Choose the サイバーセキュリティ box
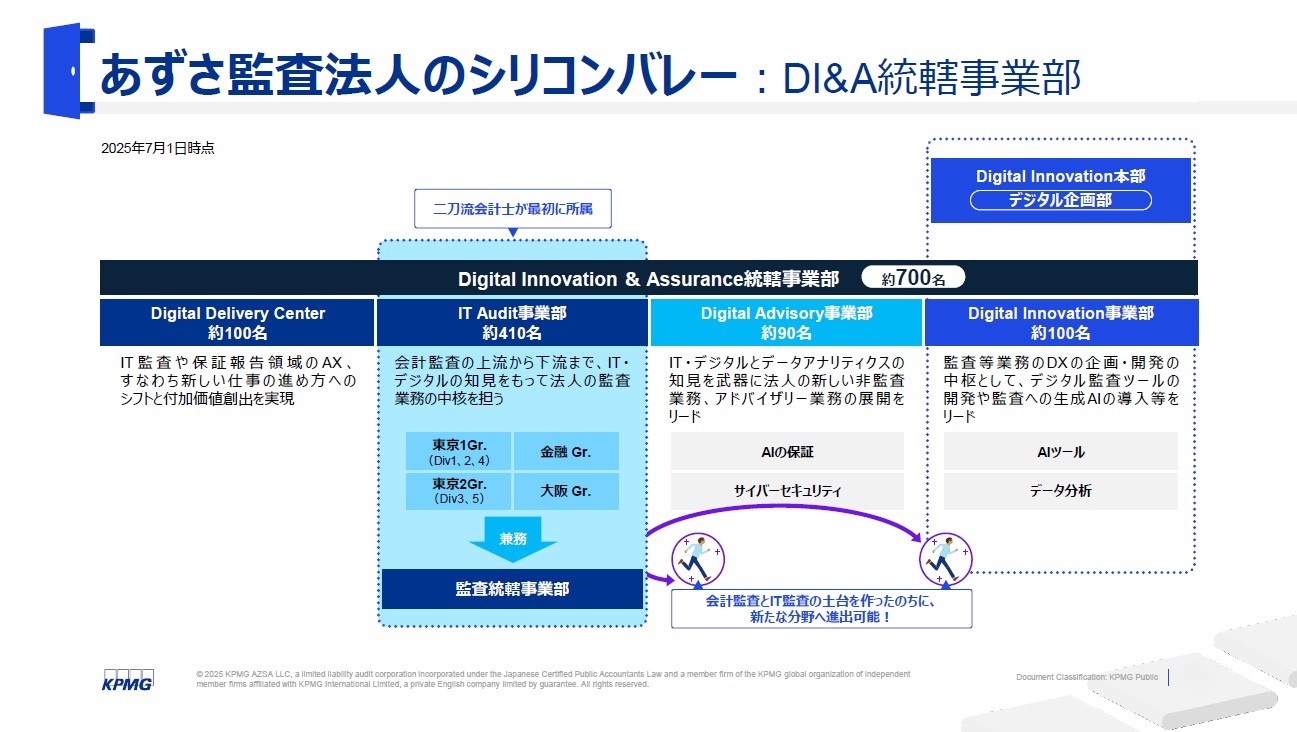 [x=787, y=491]
